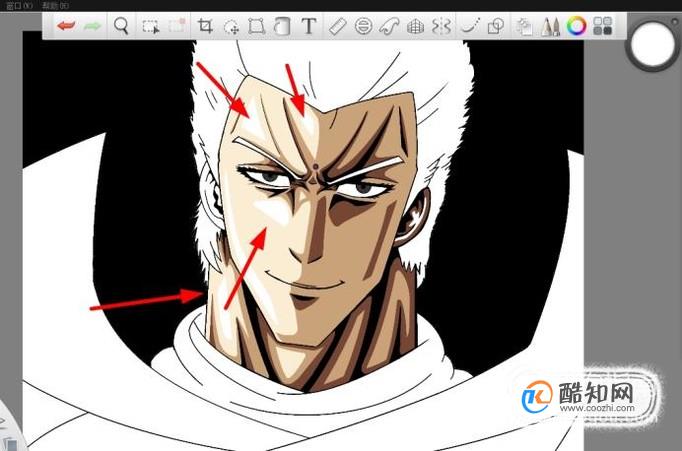Activate the Perspective guides tool
The width and height of the screenshot is (682, 451).
415,27
